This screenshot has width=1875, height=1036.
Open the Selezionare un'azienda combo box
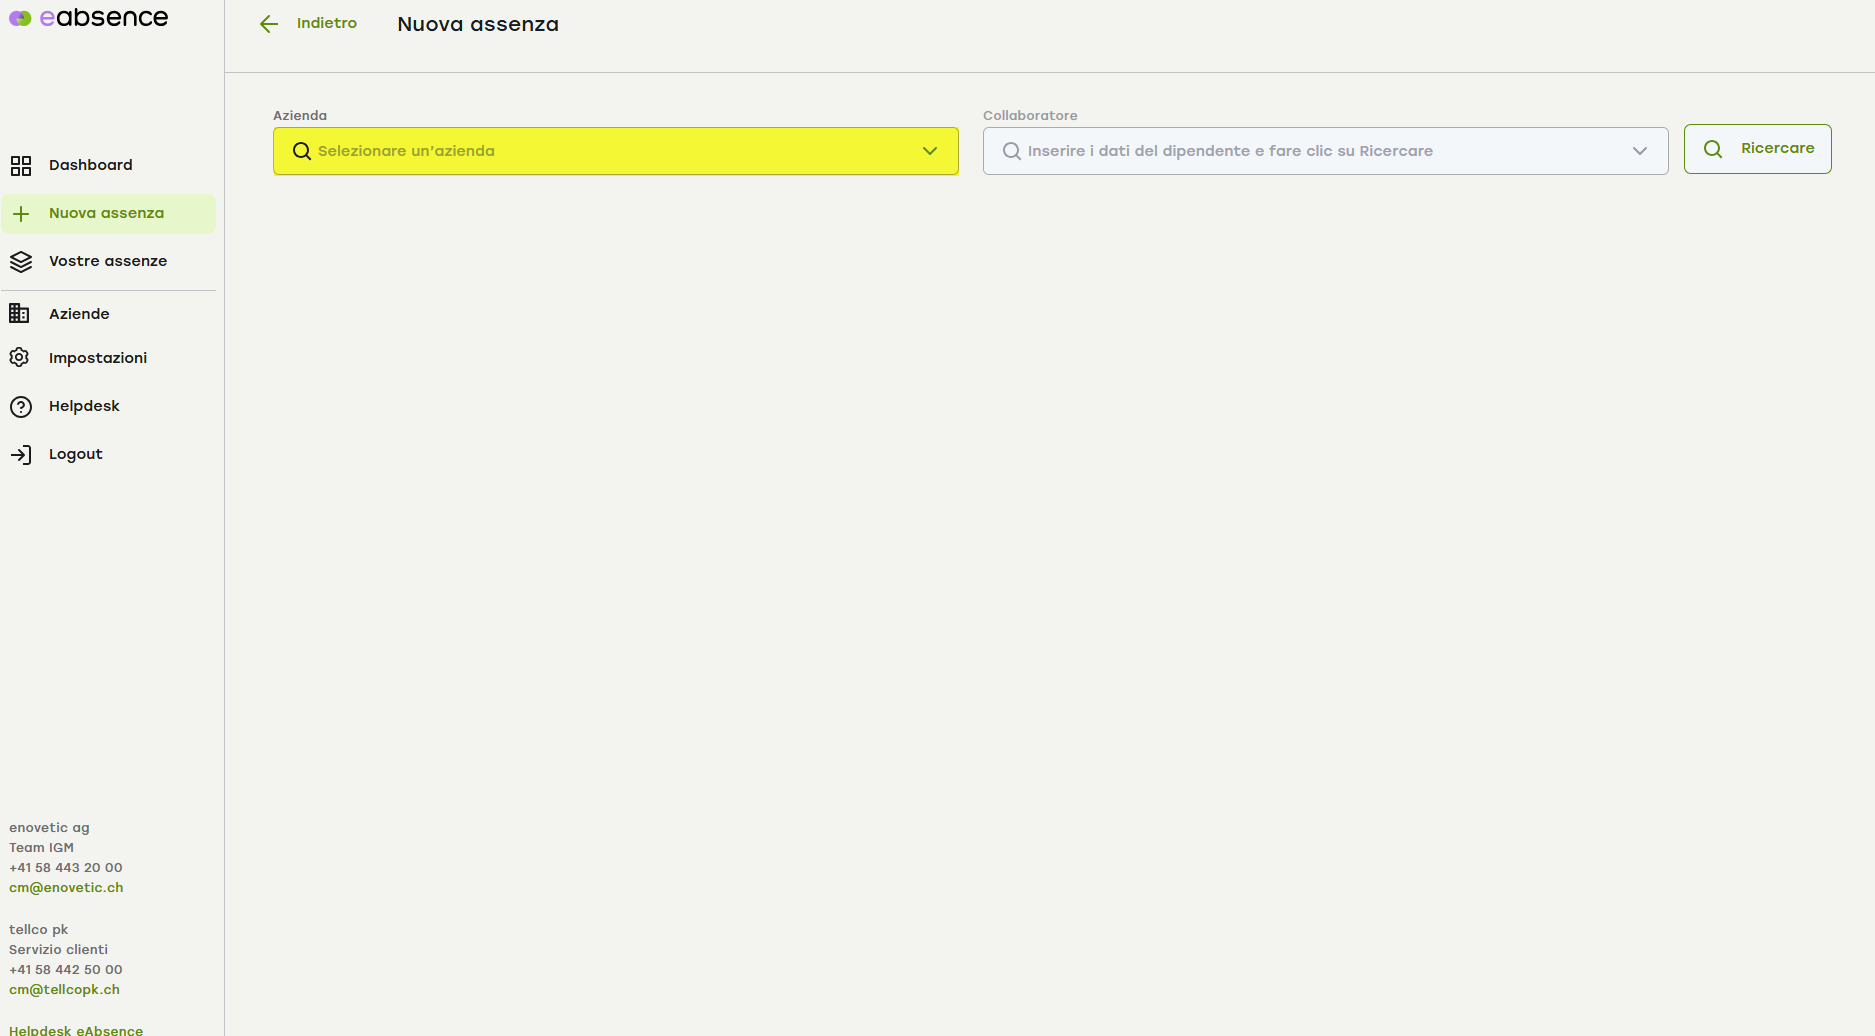tap(600, 151)
